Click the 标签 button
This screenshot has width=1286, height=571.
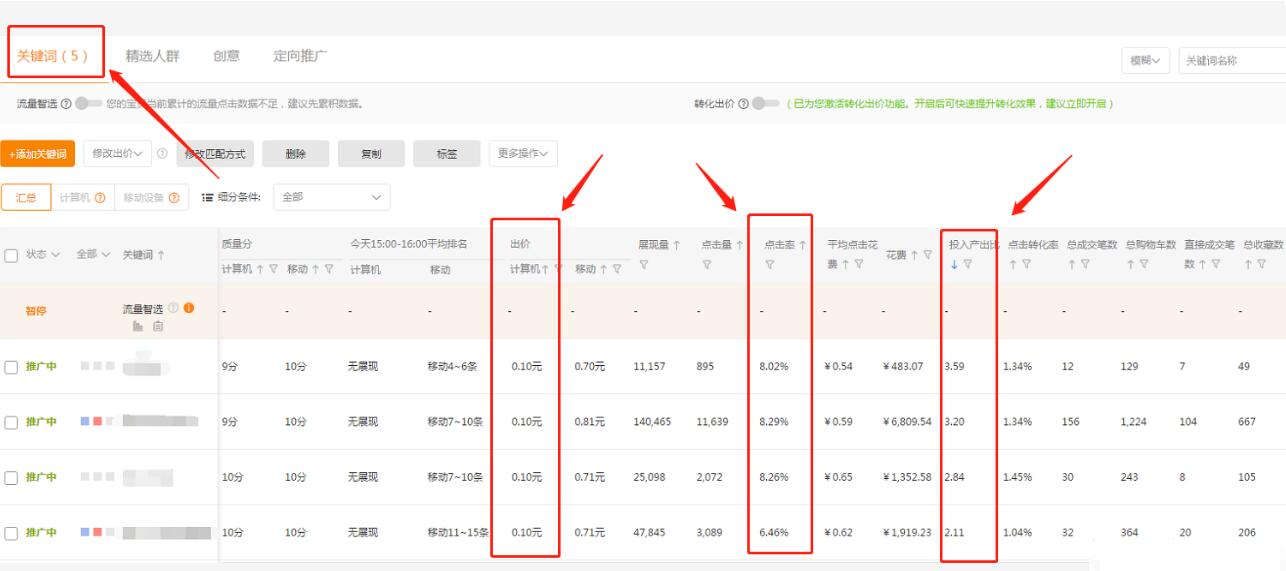pos(446,154)
